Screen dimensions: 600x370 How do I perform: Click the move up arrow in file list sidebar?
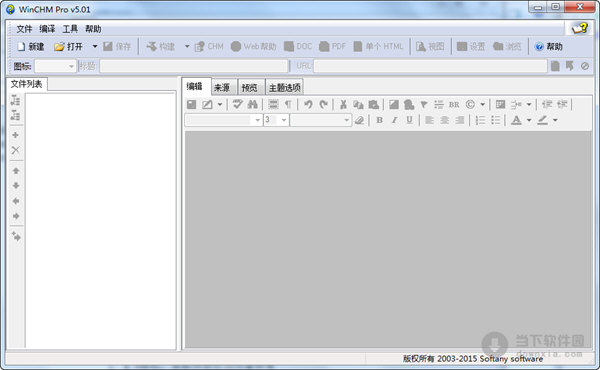tap(16, 171)
